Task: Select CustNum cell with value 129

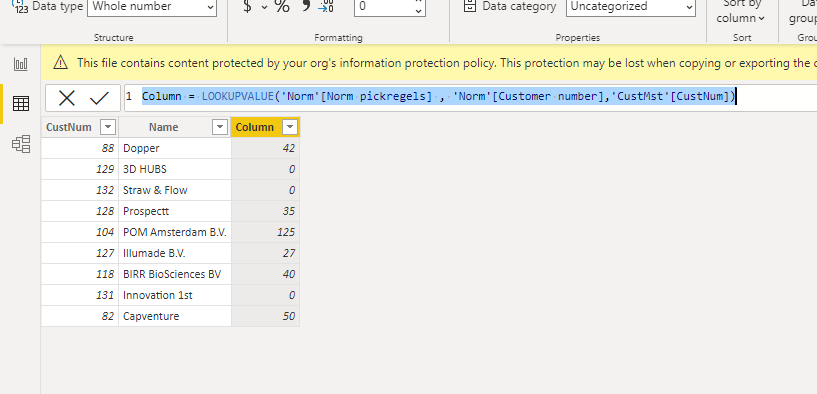Action: [x=80, y=169]
